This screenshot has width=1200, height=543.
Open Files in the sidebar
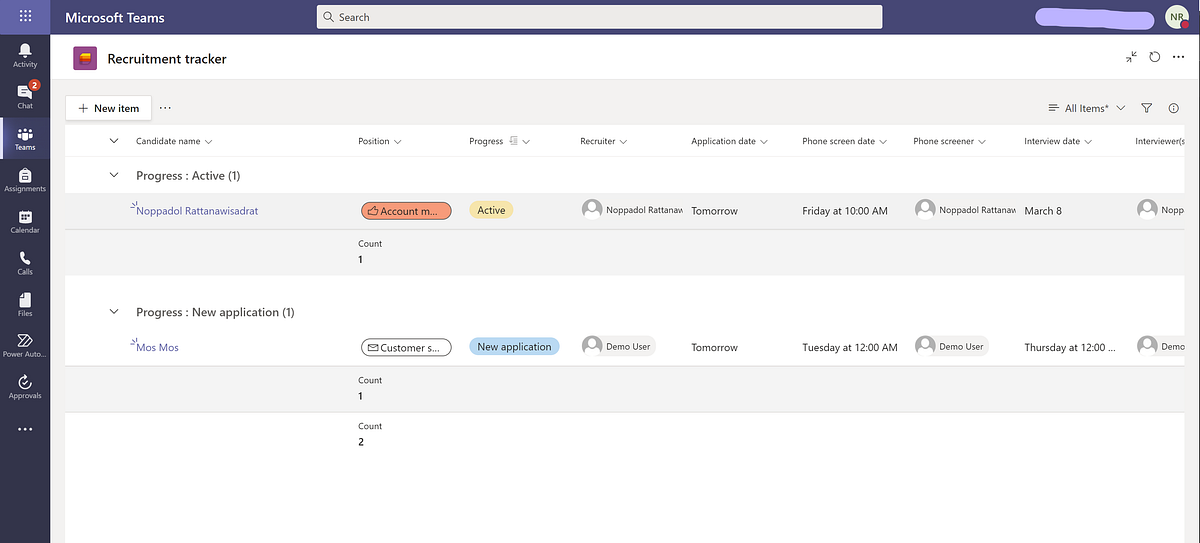25,305
